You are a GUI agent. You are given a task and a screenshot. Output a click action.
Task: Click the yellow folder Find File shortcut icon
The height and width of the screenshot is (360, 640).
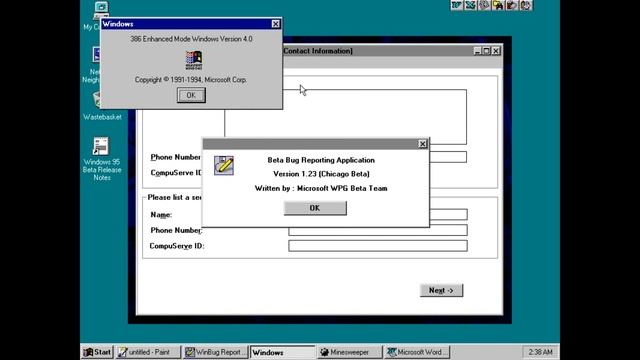[498, 5]
